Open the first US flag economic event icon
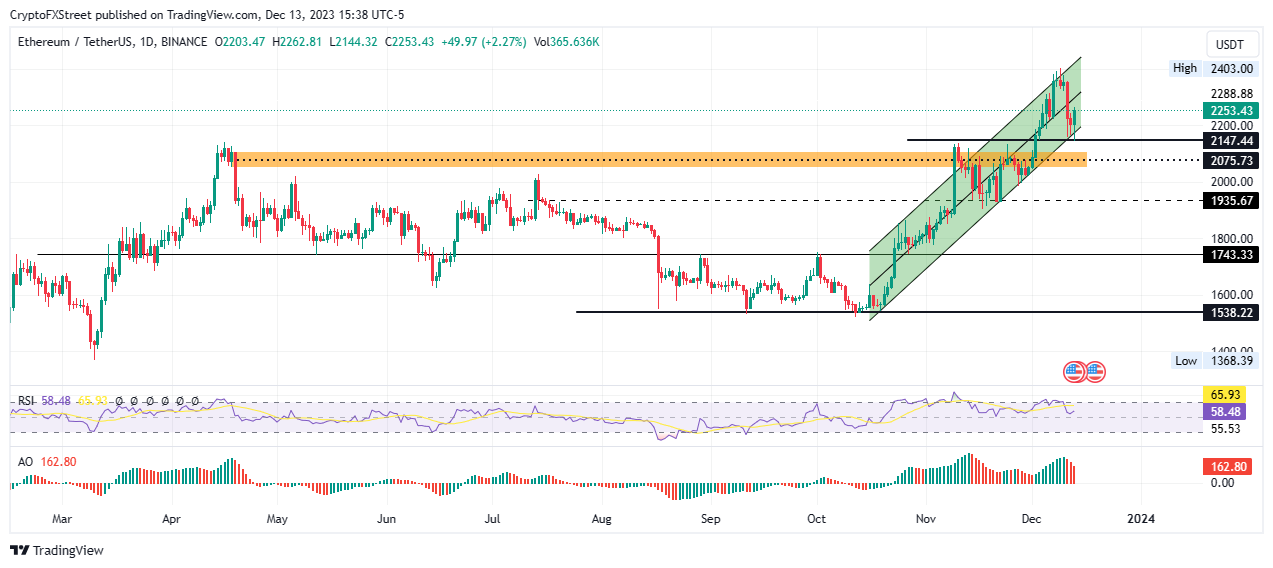This screenshot has height=568, width=1273. (x=1074, y=372)
